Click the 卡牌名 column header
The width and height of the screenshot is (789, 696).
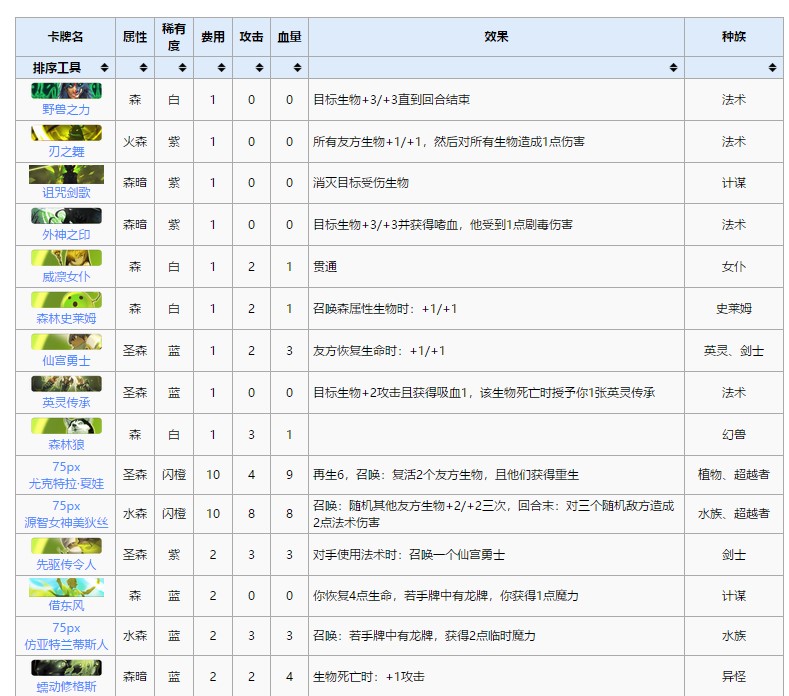[65, 37]
